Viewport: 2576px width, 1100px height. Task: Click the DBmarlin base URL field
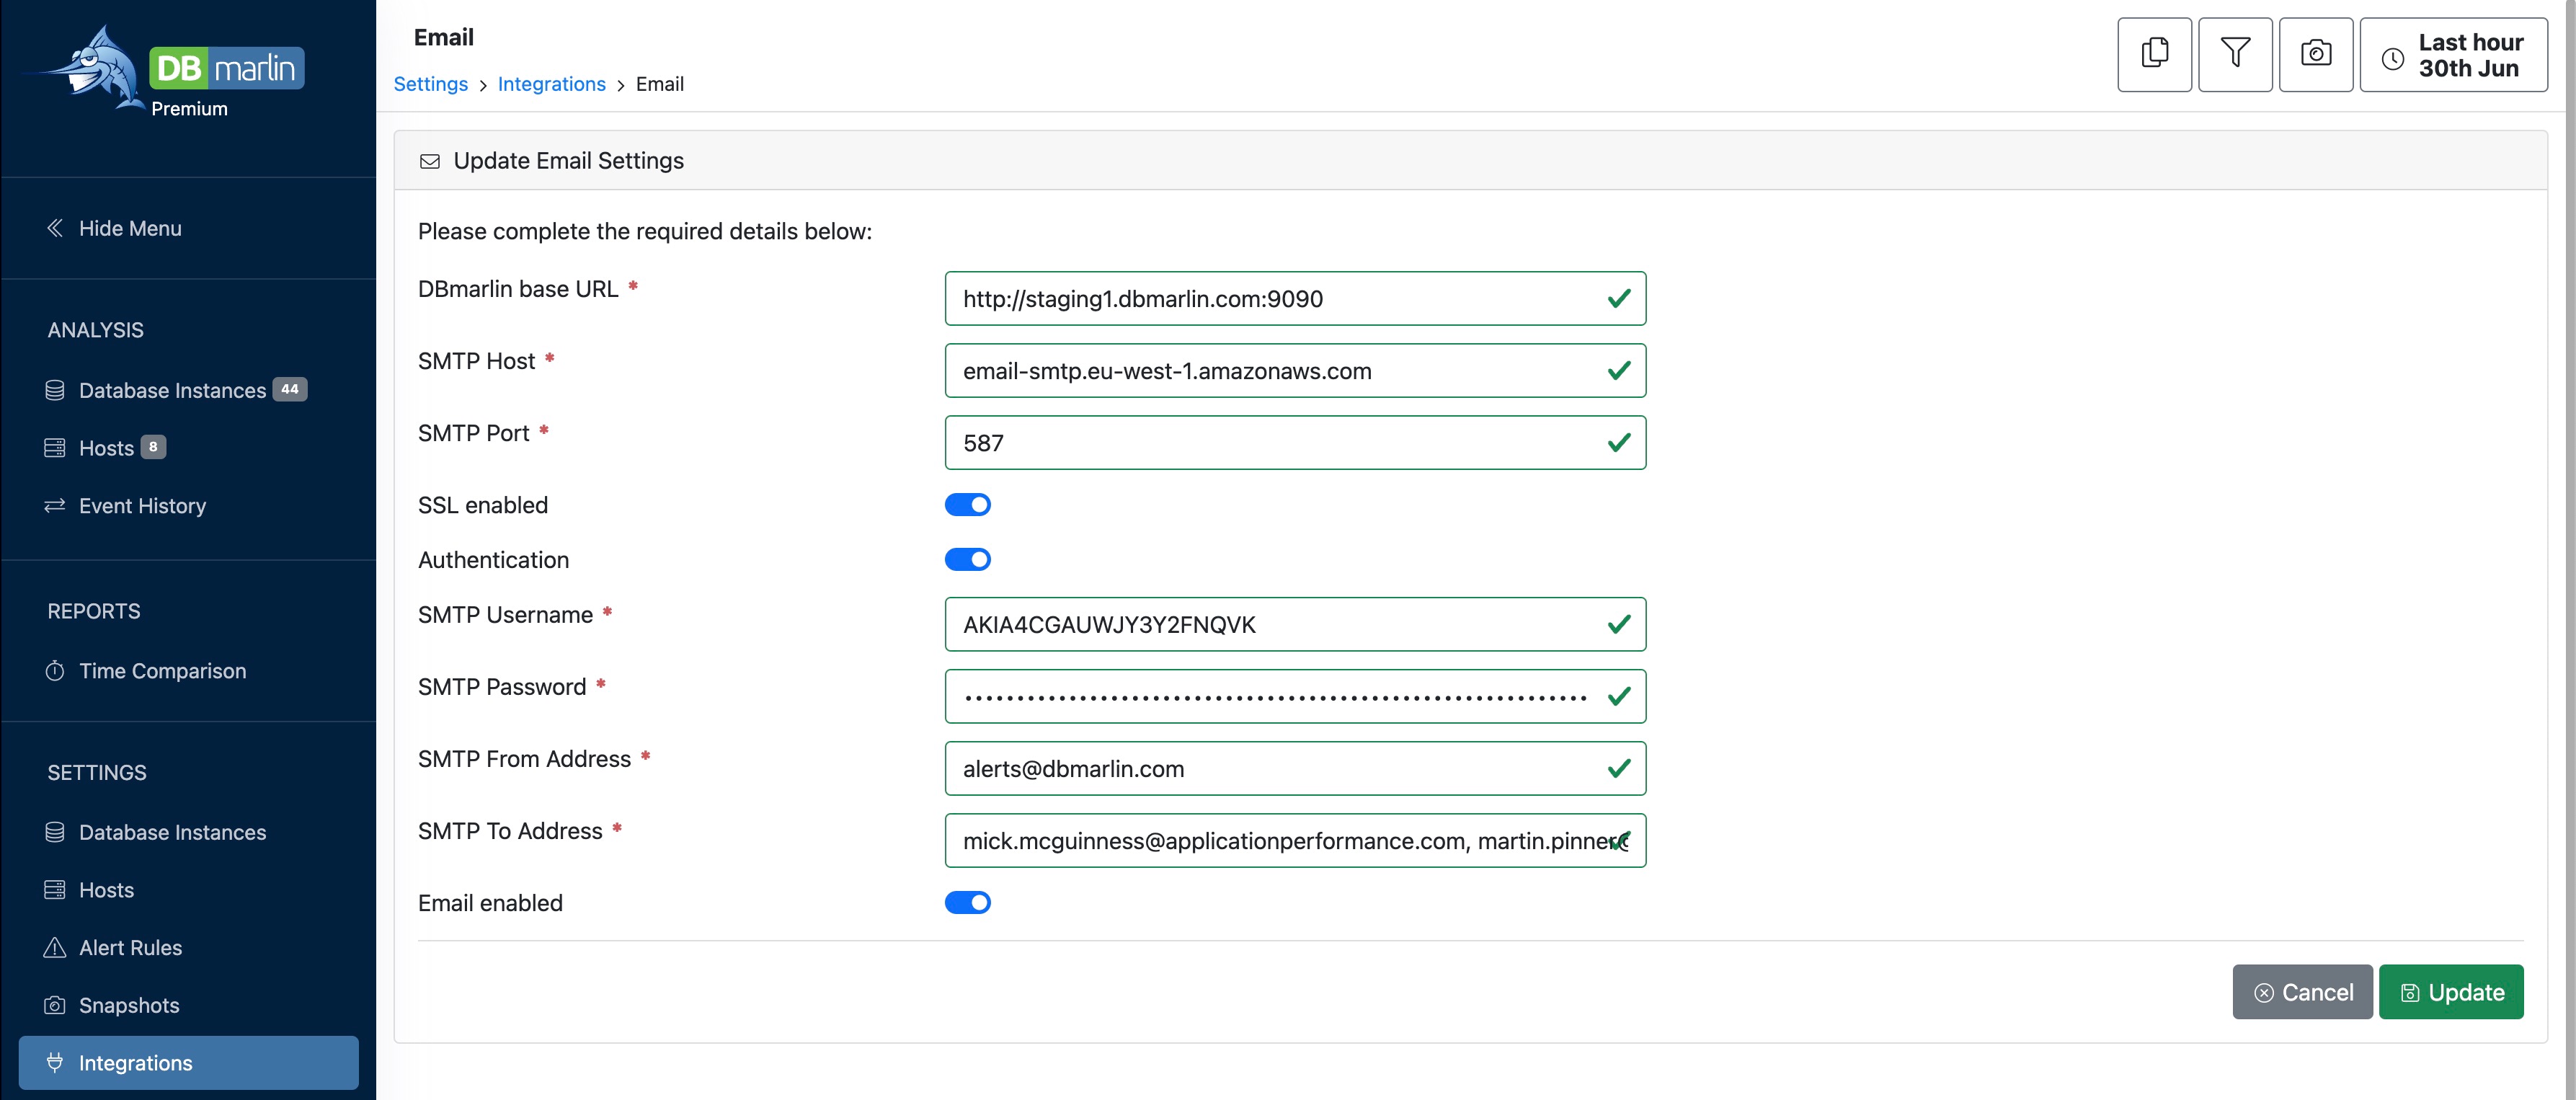pos(1295,298)
